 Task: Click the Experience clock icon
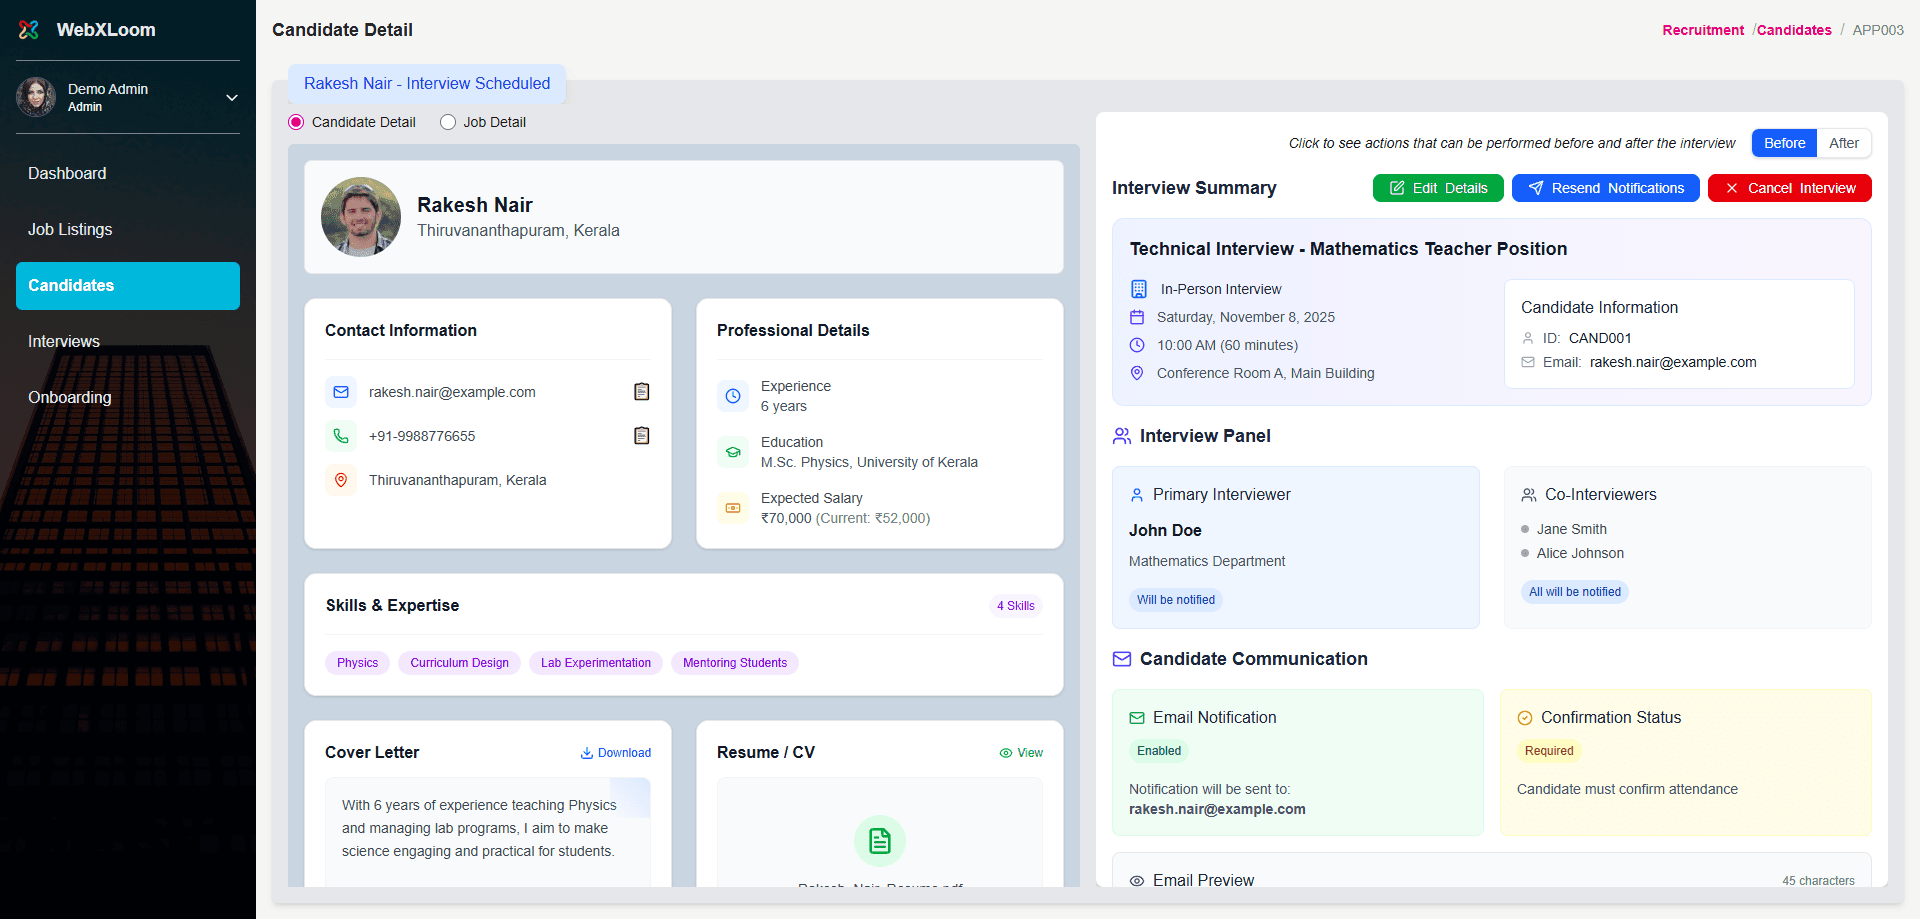[733, 396]
